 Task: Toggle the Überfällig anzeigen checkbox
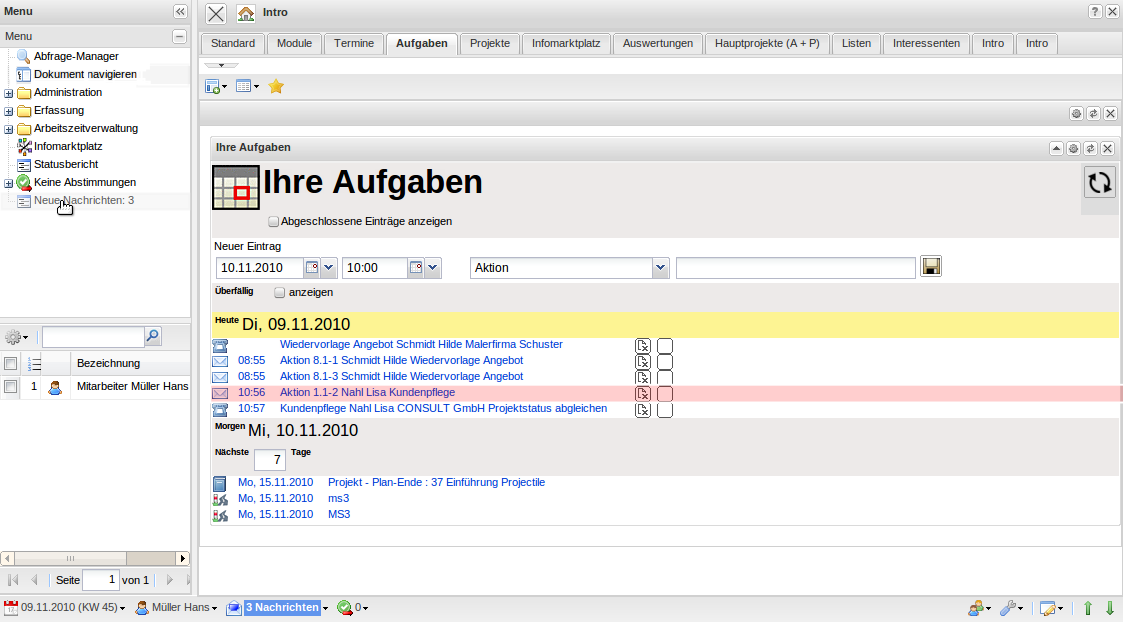[280, 293]
